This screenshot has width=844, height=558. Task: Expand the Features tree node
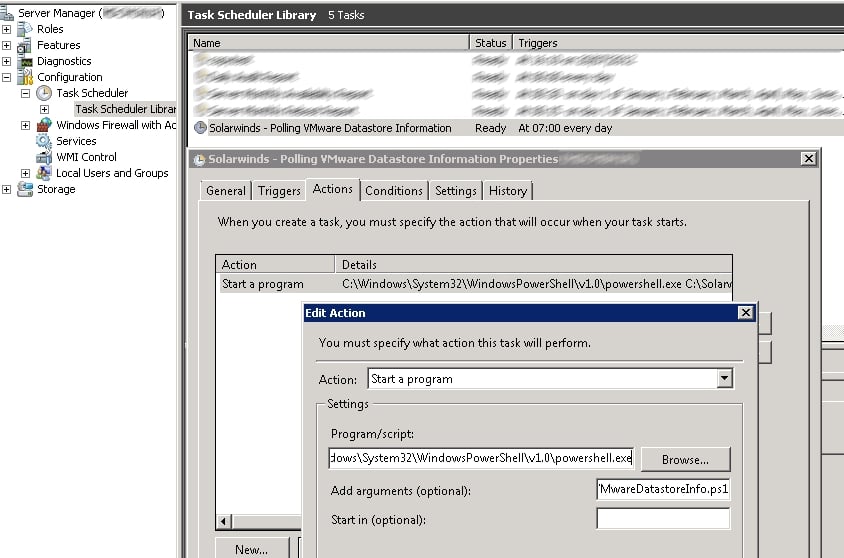tap(6, 45)
